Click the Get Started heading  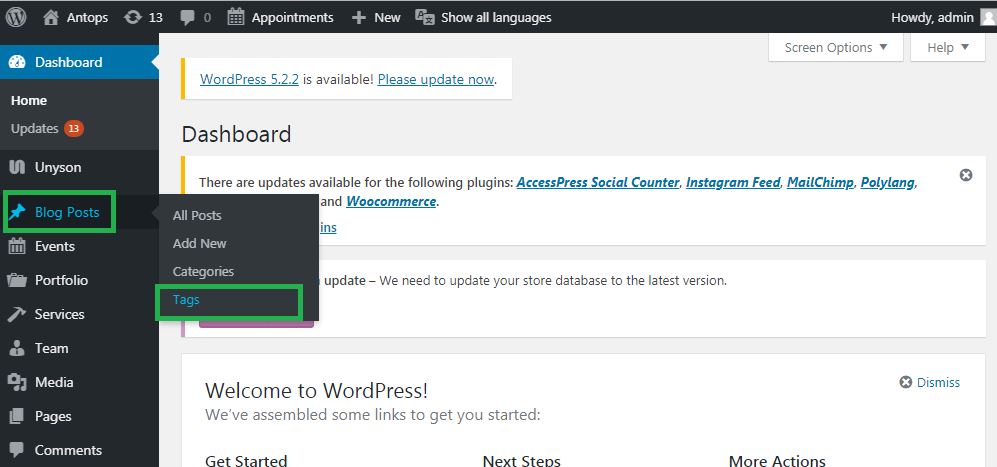pos(246,461)
